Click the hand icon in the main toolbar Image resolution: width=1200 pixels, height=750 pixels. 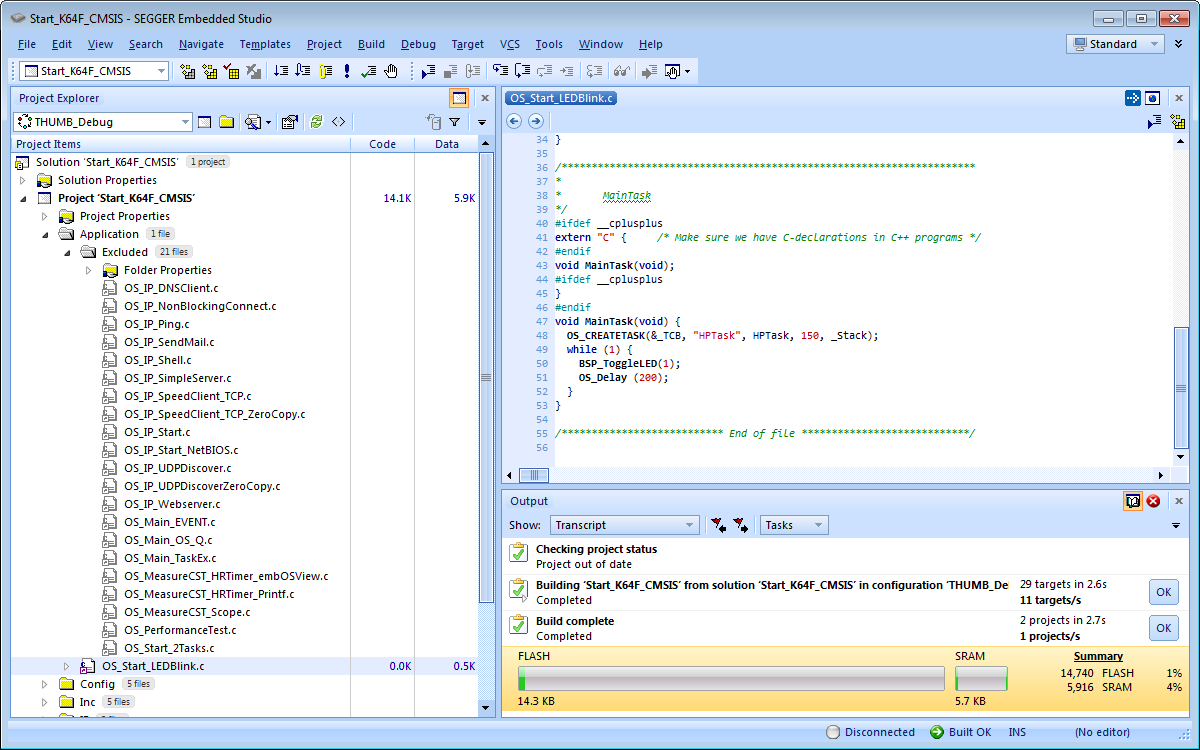391,71
